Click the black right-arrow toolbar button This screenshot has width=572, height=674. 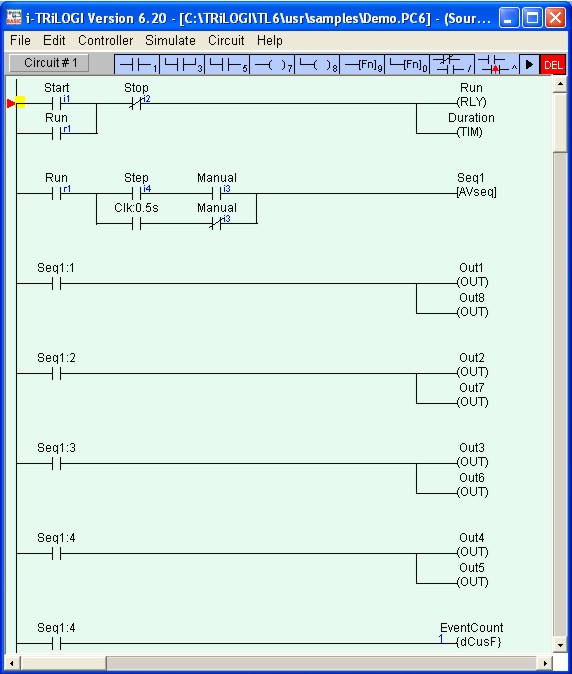529,65
